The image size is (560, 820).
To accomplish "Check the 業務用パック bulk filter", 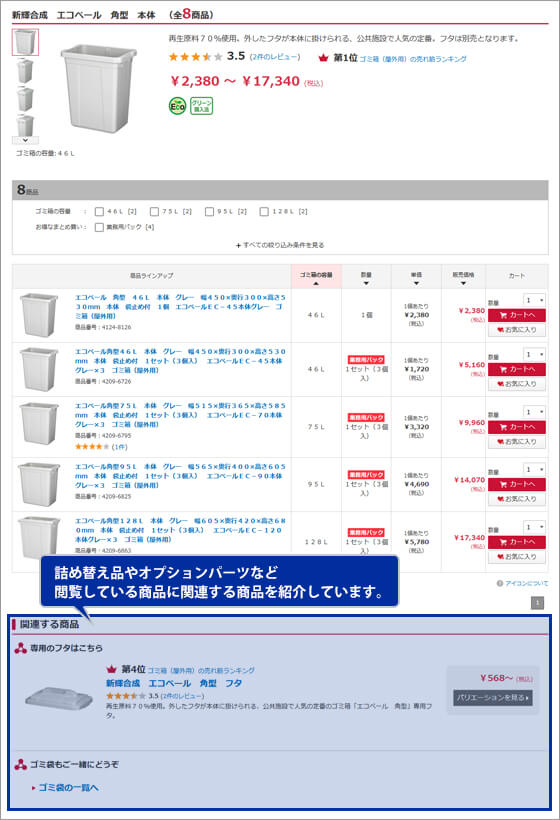I will pos(99,227).
